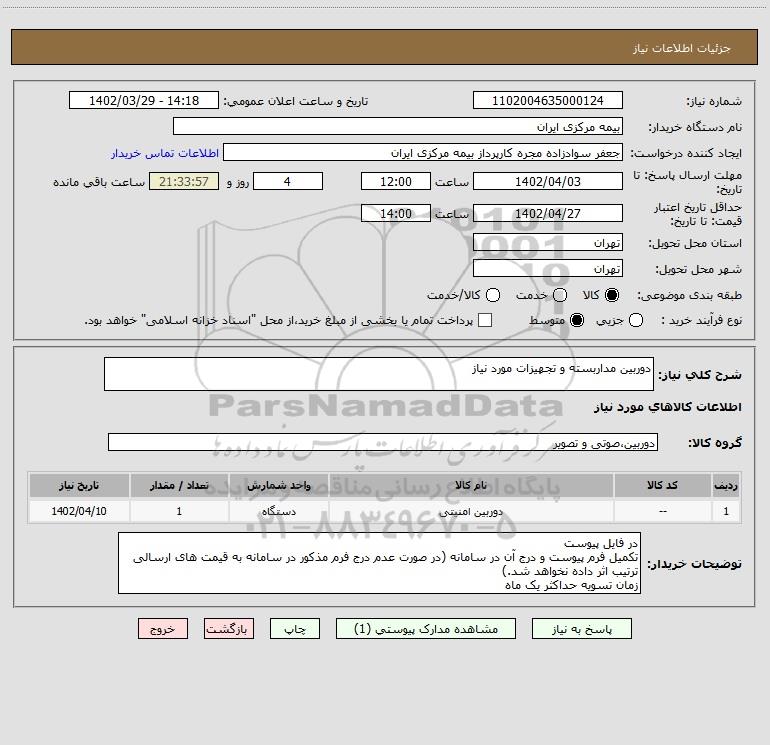Click the واحد شمارش column header

tap(279, 486)
